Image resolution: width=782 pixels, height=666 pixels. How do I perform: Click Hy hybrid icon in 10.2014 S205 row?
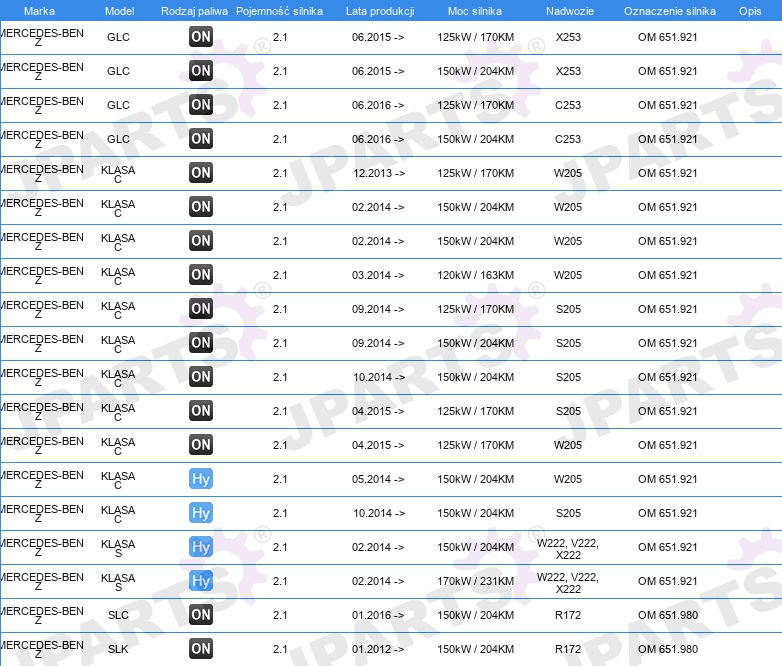201,513
